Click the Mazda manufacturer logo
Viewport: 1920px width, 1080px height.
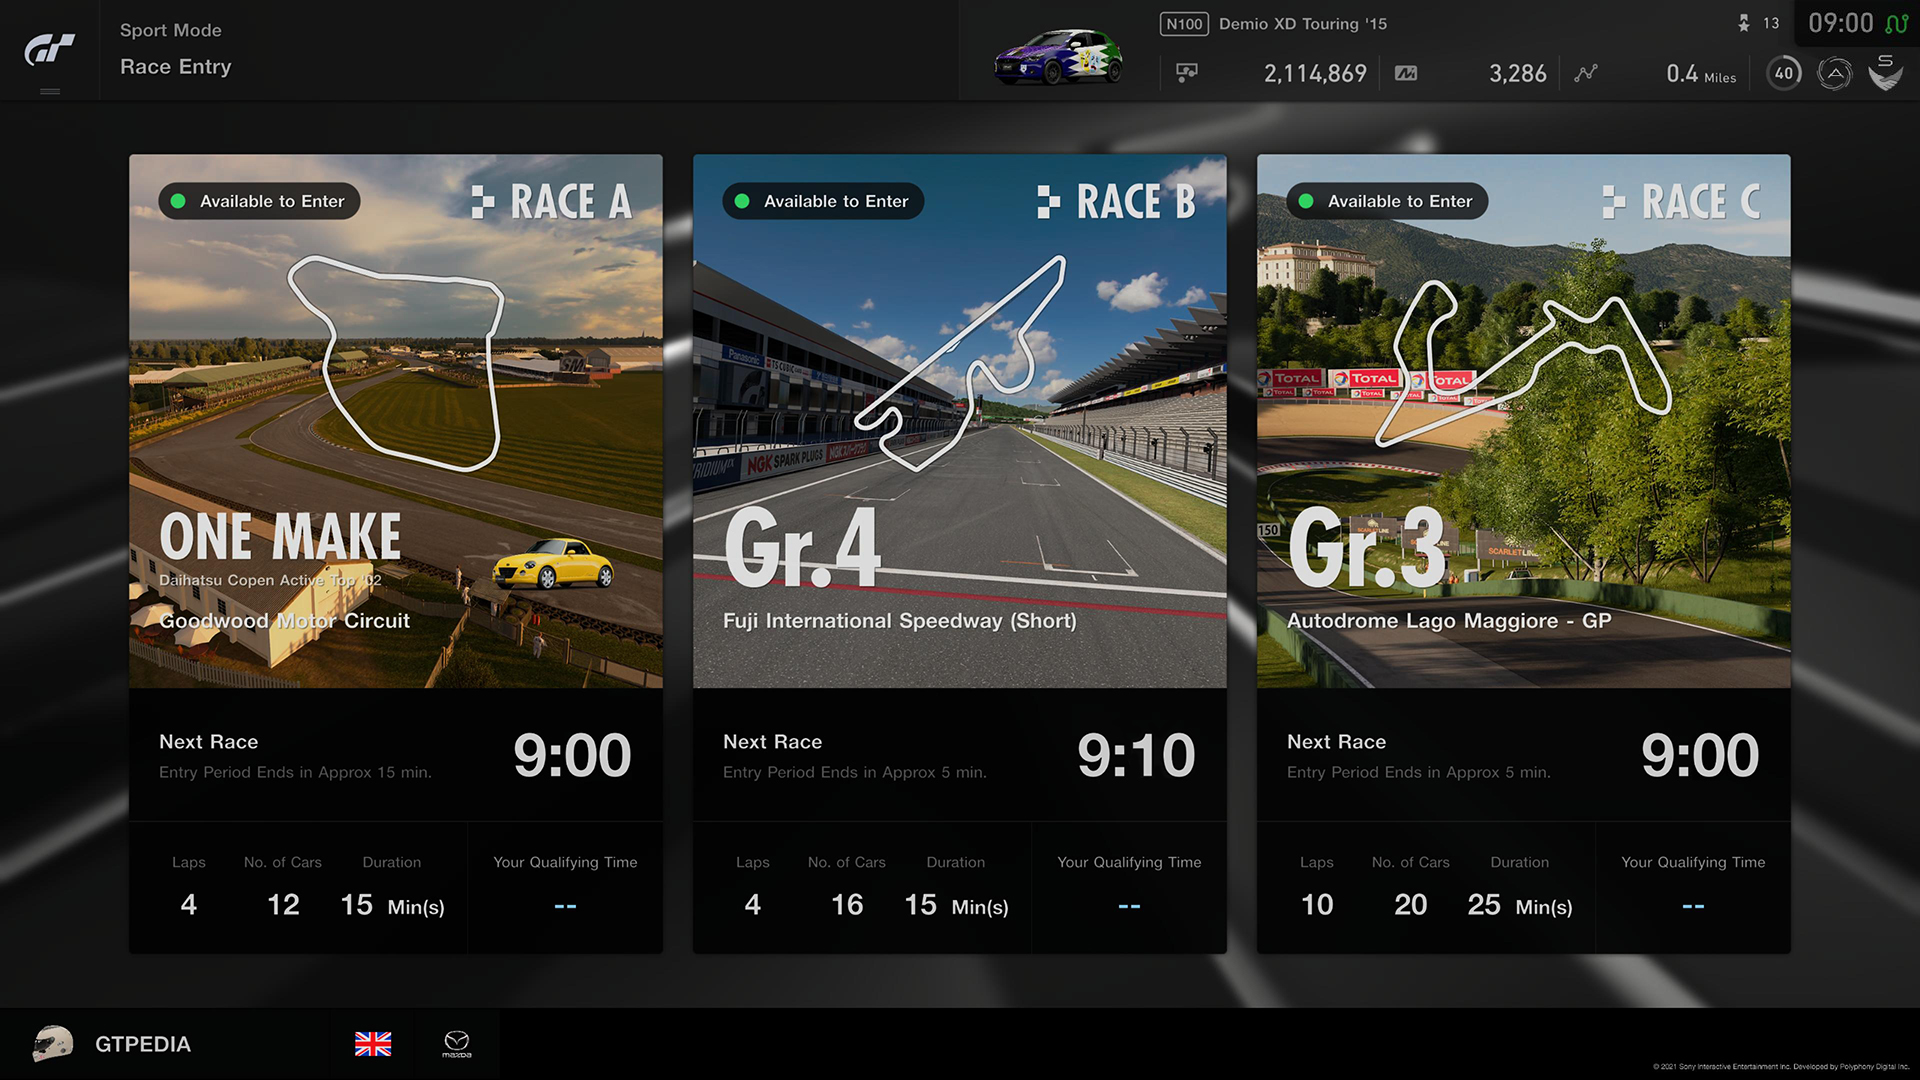pyautogui.click(x=457, y=1044)
